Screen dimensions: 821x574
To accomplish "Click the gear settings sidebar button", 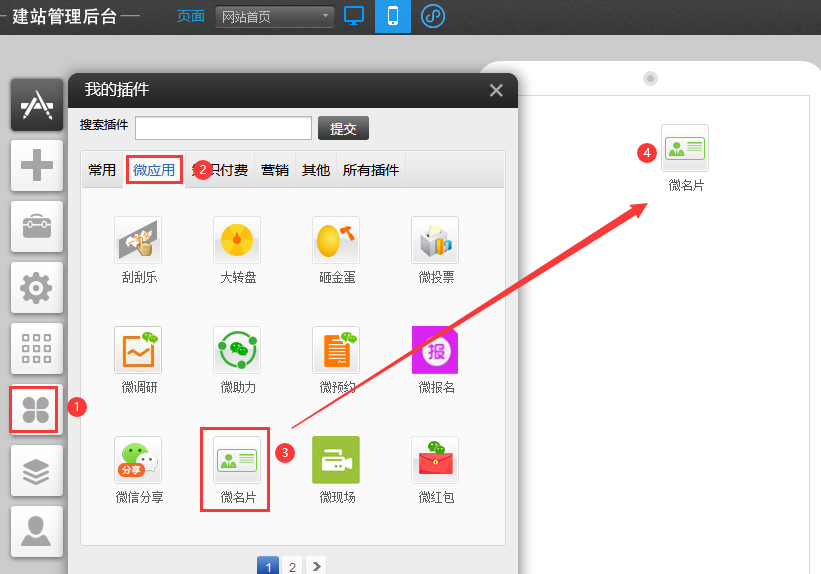I will [x=36, y=288].
